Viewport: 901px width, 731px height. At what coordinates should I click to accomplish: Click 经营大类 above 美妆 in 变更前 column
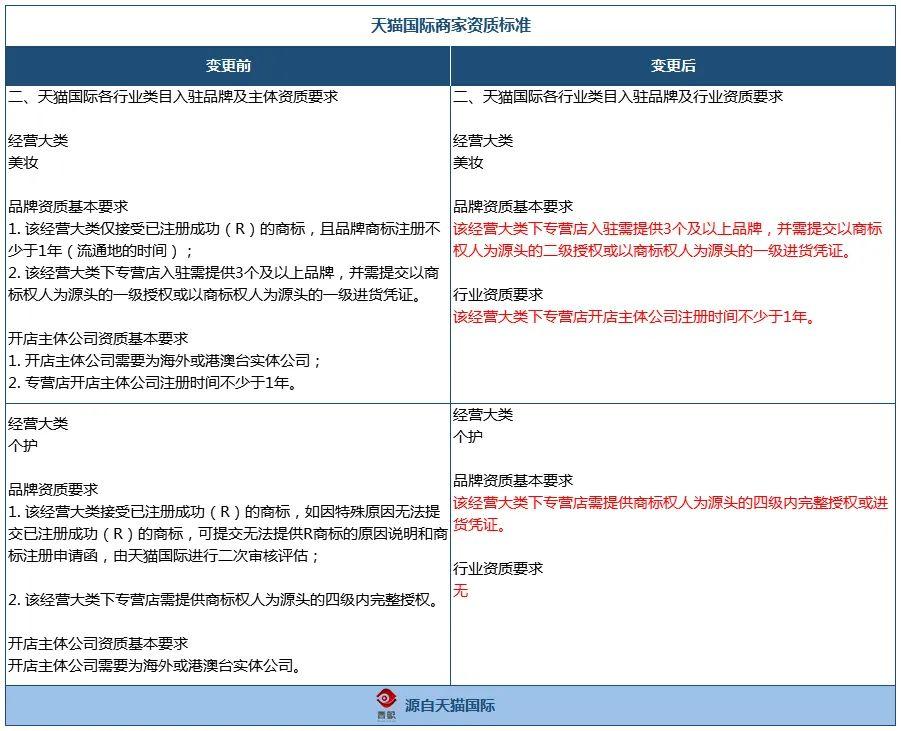[38, 141]
